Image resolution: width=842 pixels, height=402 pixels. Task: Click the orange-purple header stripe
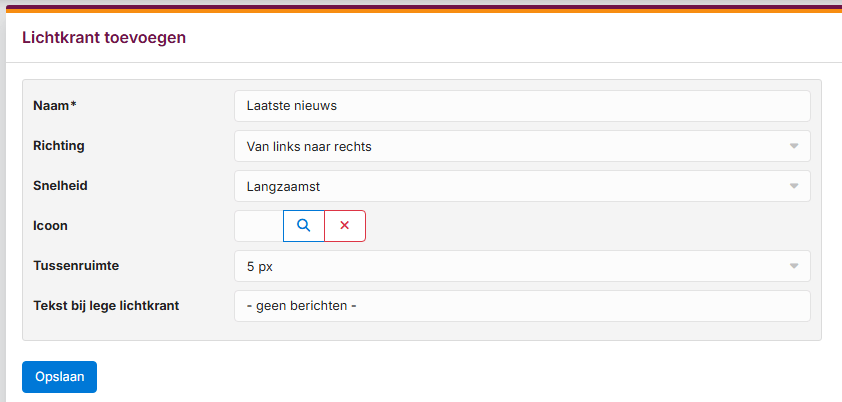tap(421, 7)
